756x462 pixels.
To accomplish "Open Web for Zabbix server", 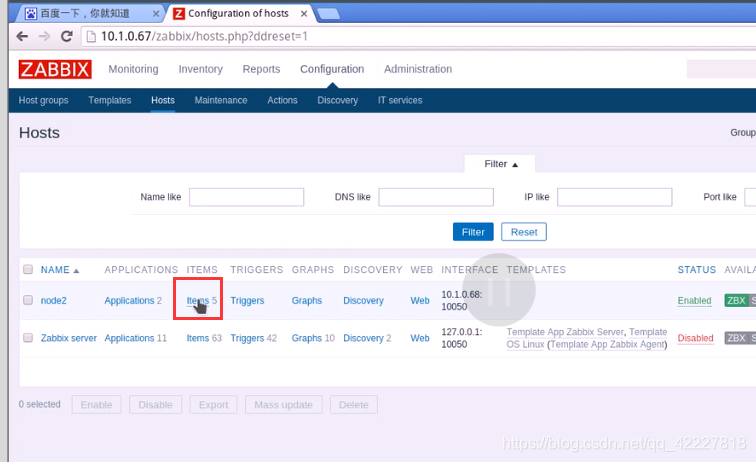I will tap(420, 338).
